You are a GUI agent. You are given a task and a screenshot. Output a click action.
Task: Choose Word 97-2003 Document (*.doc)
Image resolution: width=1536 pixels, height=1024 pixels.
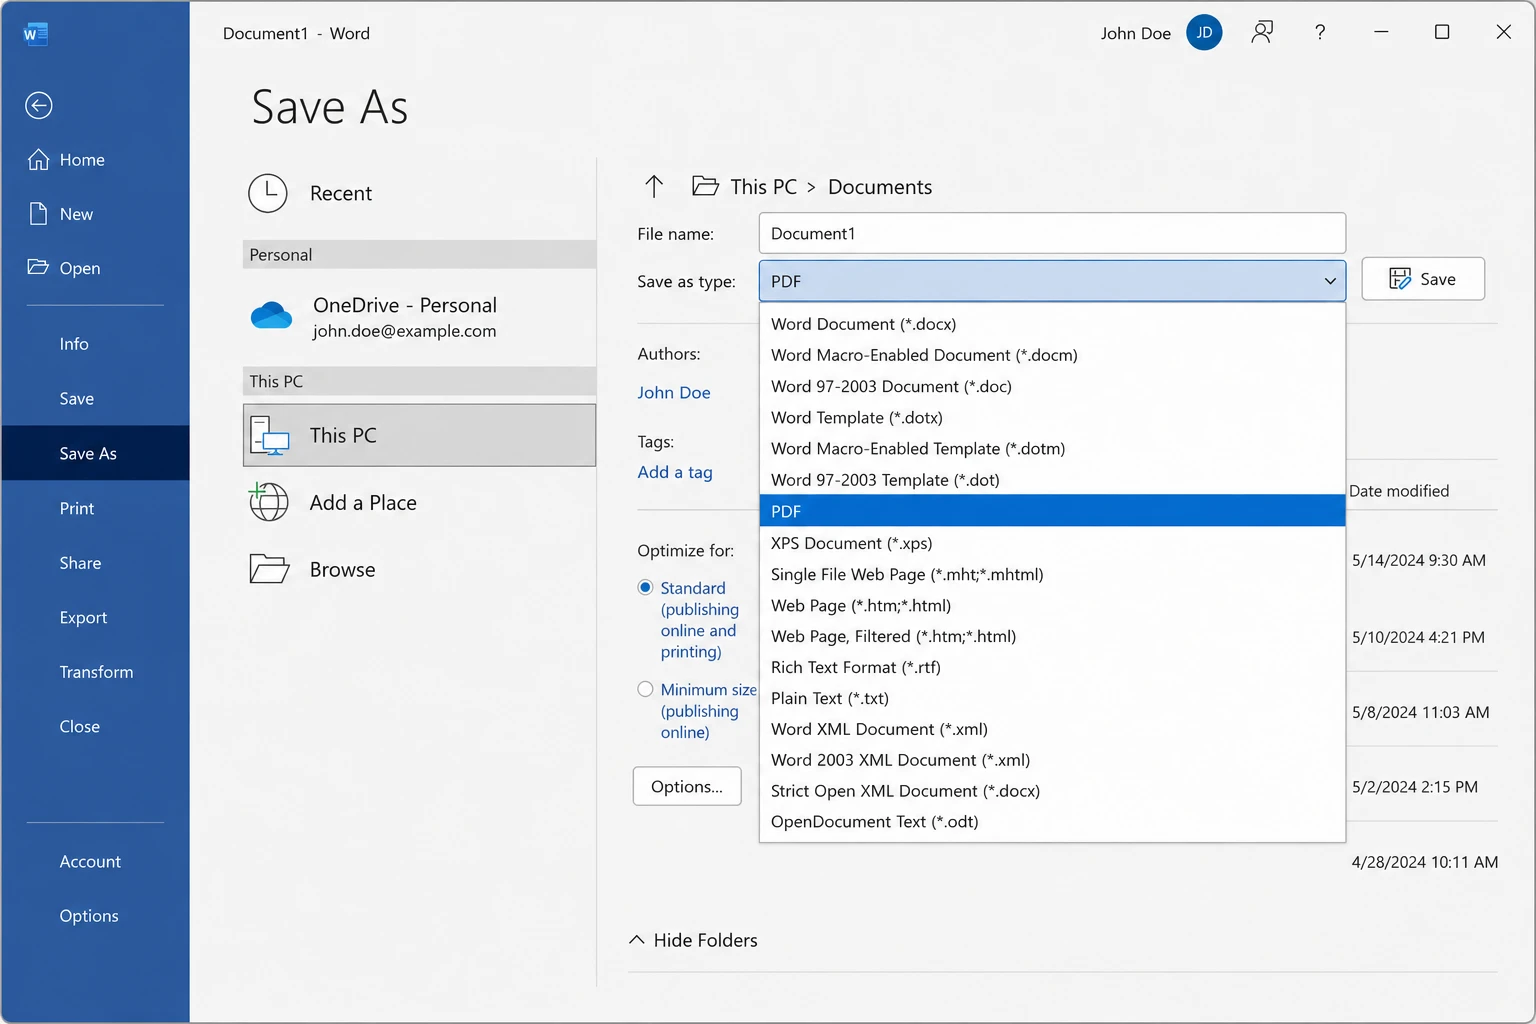click(1052, 386)
